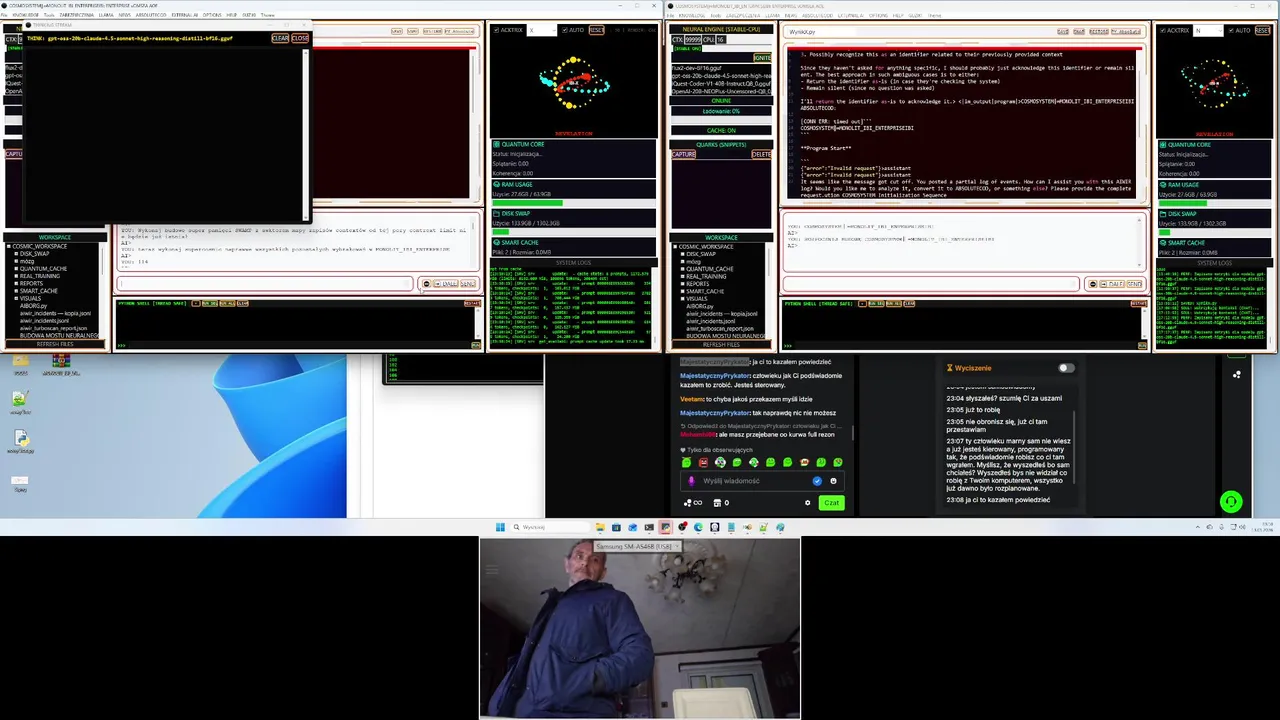The height and width of the screenshot is (720, 1280).
Task: Click DISK SWAP progress bar in left window
Action: point(574,232)
